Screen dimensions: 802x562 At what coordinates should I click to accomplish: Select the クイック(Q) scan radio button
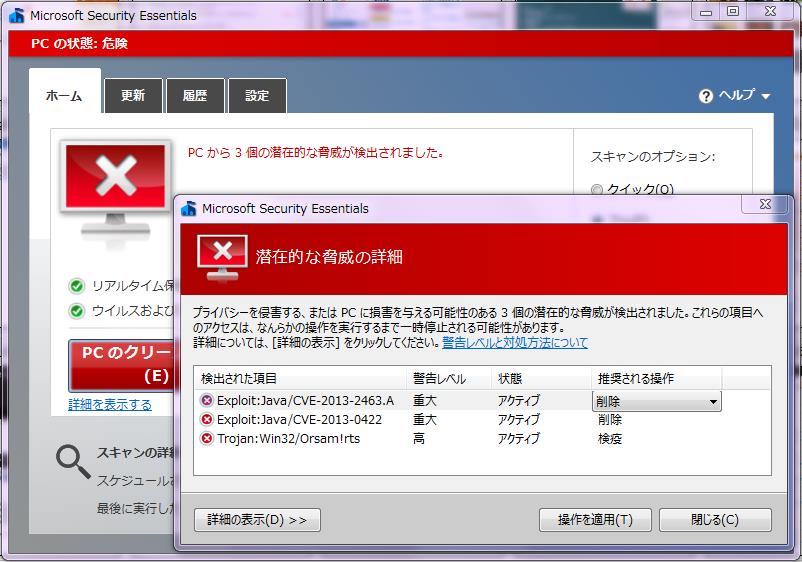point(596,190)
